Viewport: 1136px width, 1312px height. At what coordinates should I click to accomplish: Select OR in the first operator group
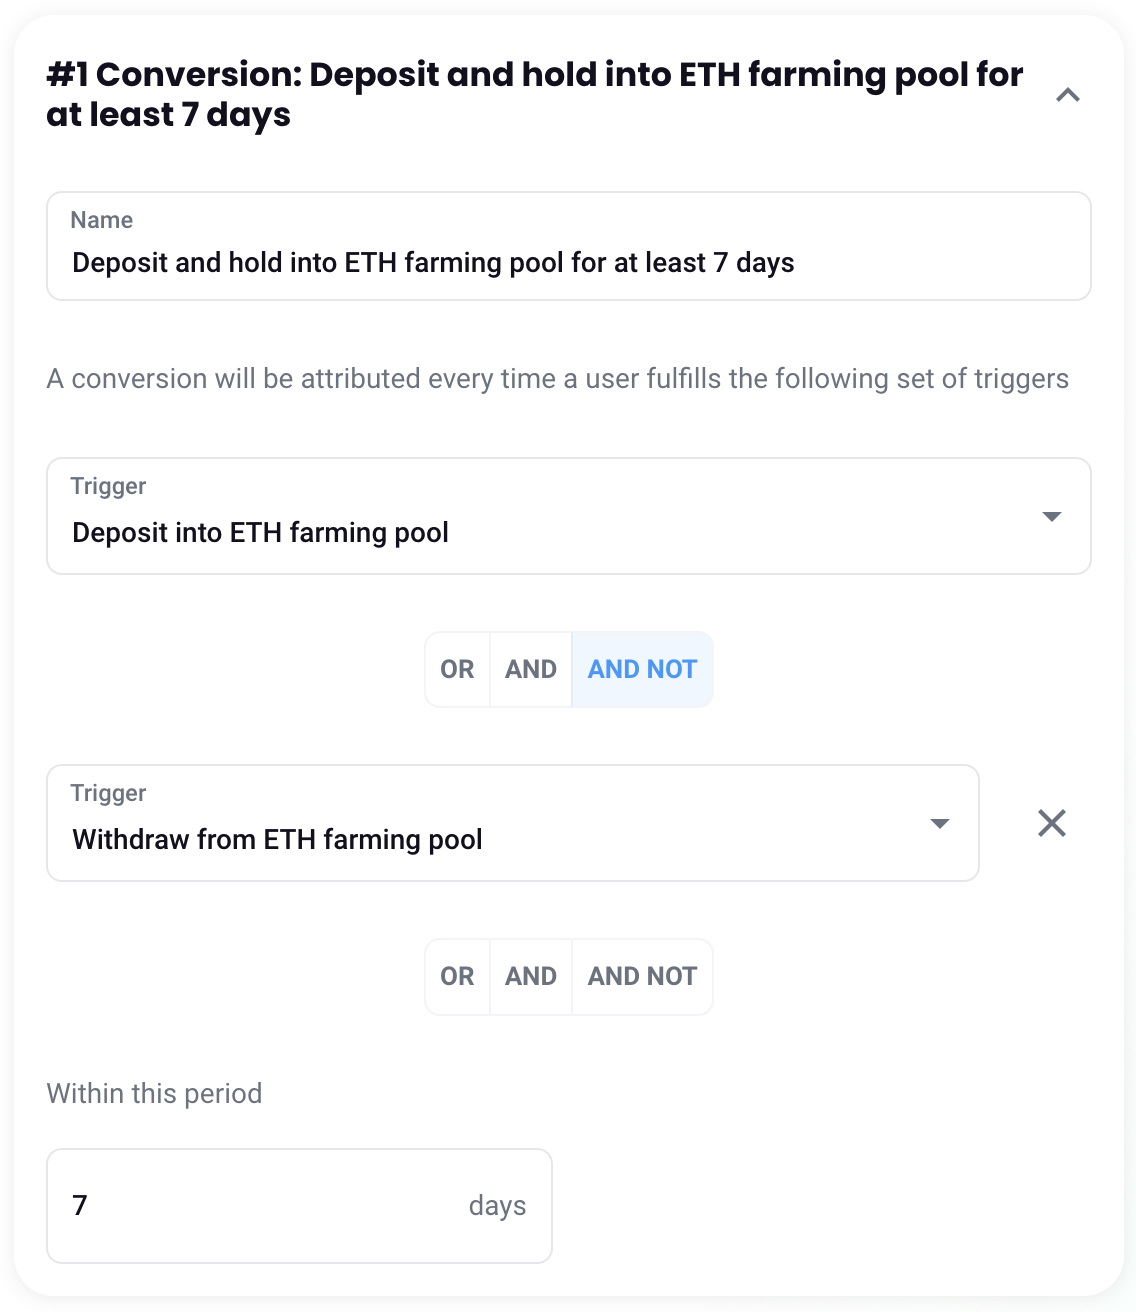pos(457,669)
